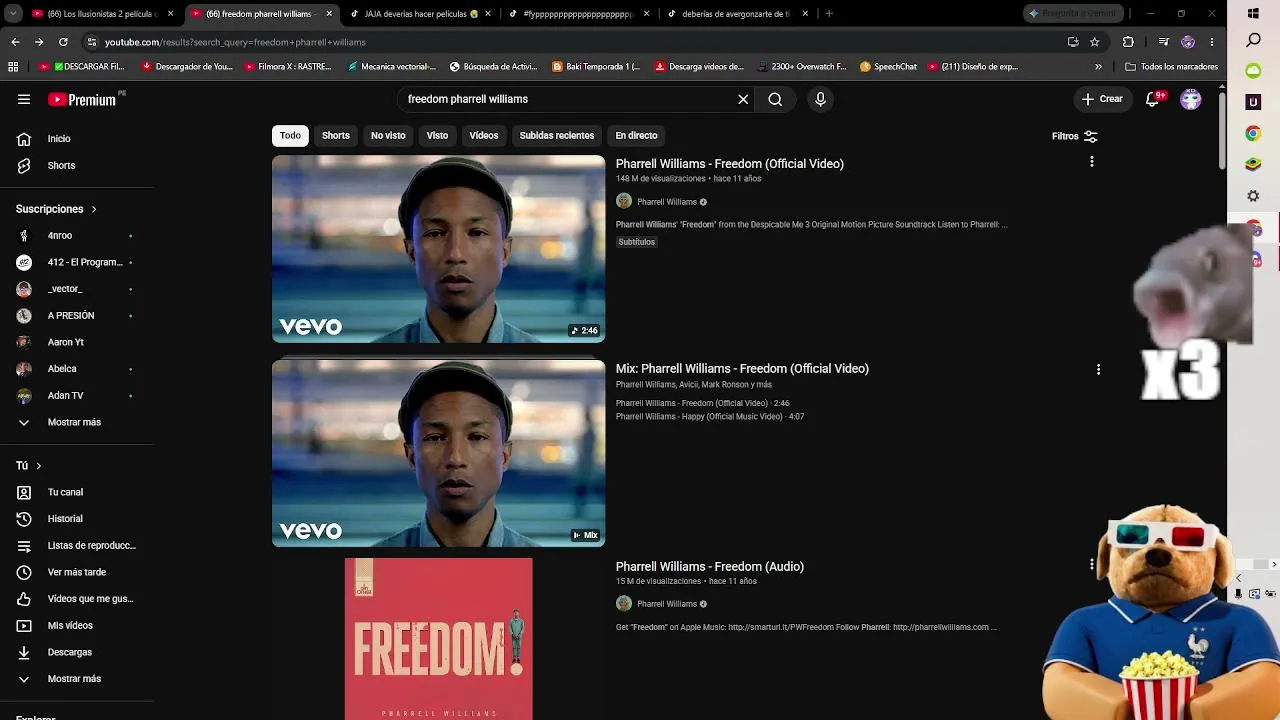Open the Settings gear in the taskbar
Screen dimensions: 1280x720
pyautogui.click(x=1253, y=196)
